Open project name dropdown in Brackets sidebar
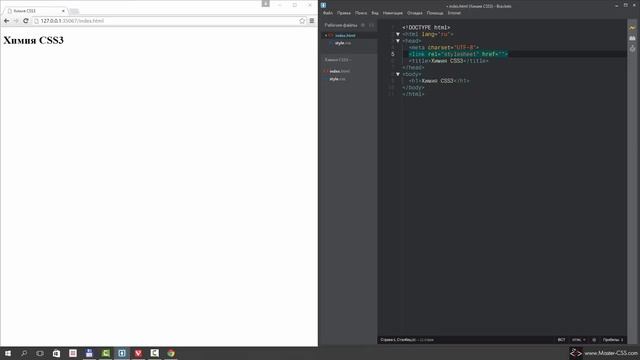Viewport: 640px width, 360px height. click(338, 60)
